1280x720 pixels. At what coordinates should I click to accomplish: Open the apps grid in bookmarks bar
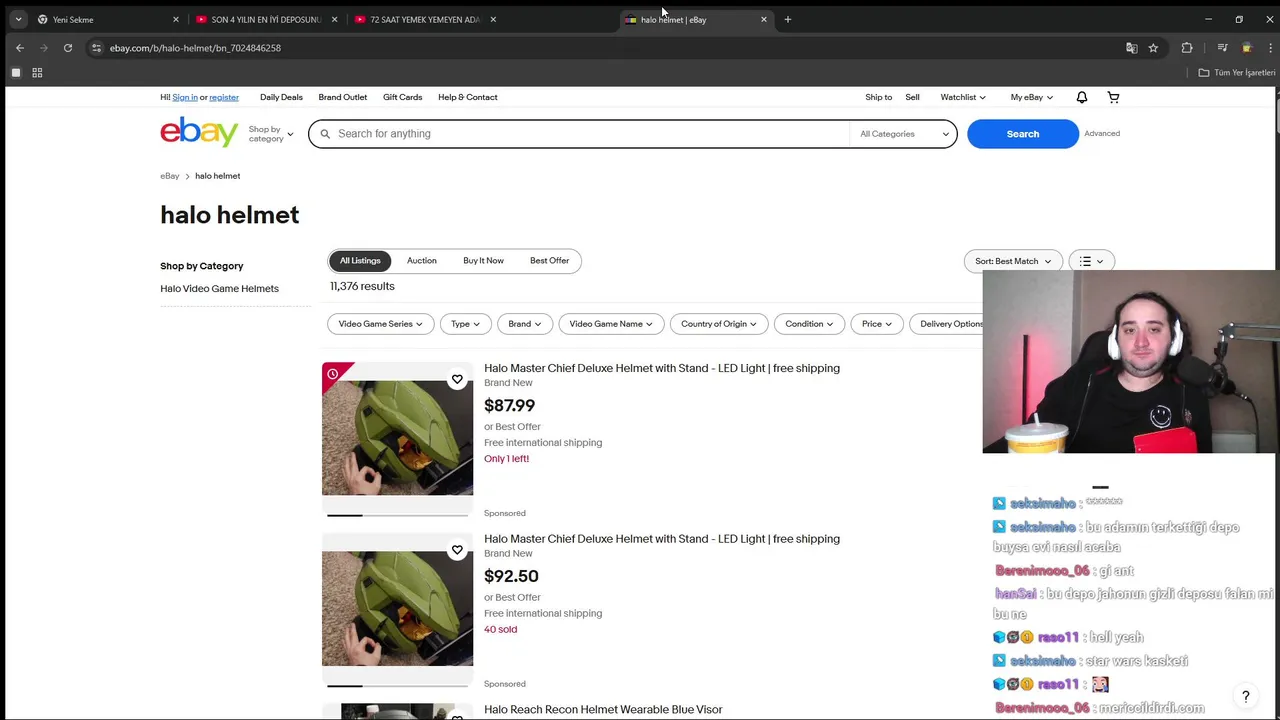pyautogui.click(x=37, y=73)
